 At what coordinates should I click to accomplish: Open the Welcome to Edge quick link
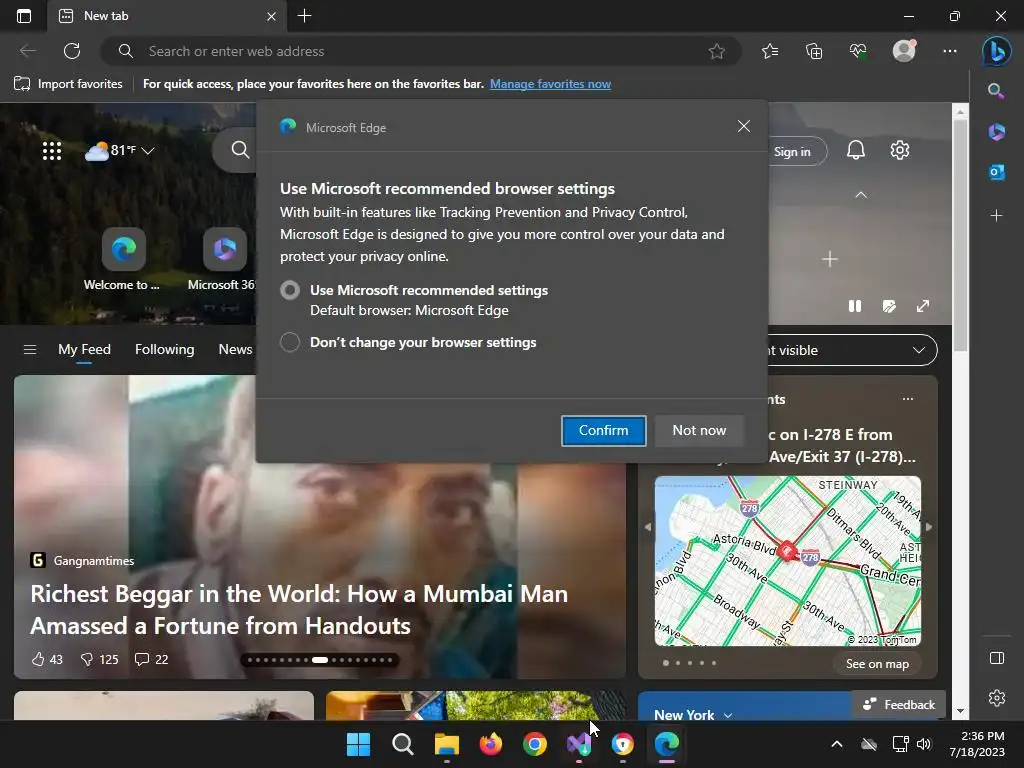122,259
